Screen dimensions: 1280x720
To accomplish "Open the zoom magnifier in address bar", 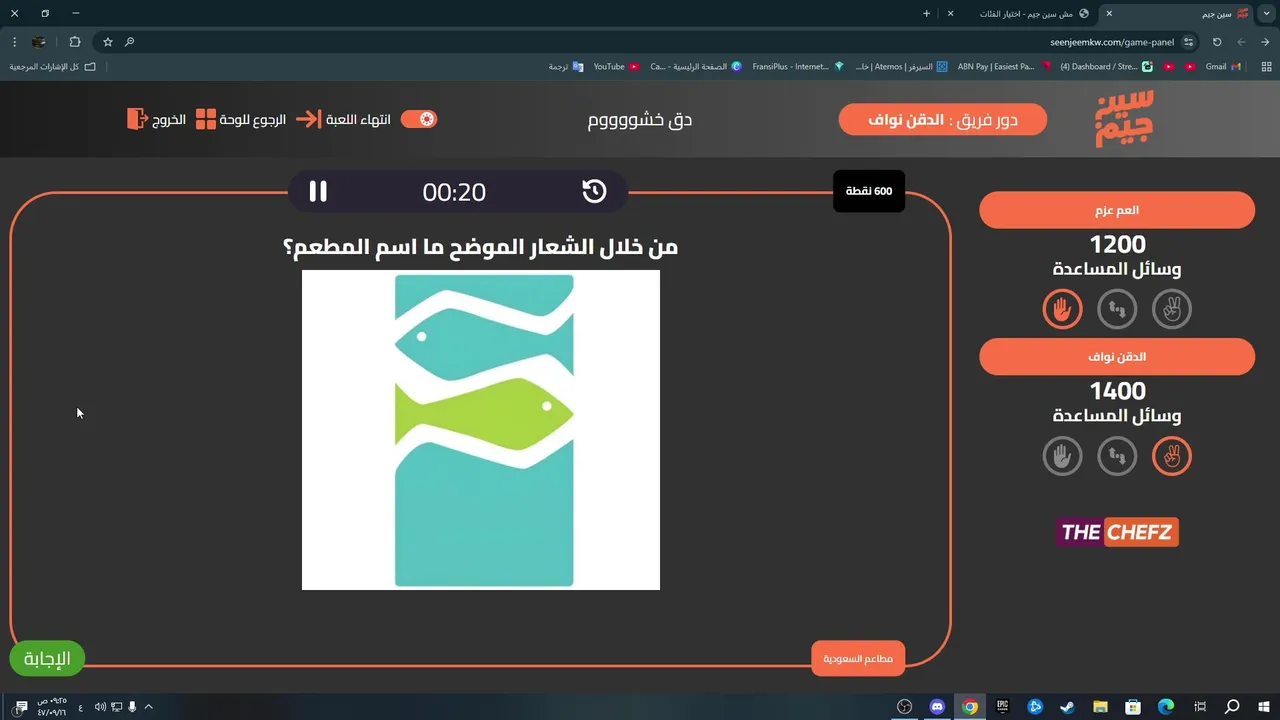I will [130, 42].
